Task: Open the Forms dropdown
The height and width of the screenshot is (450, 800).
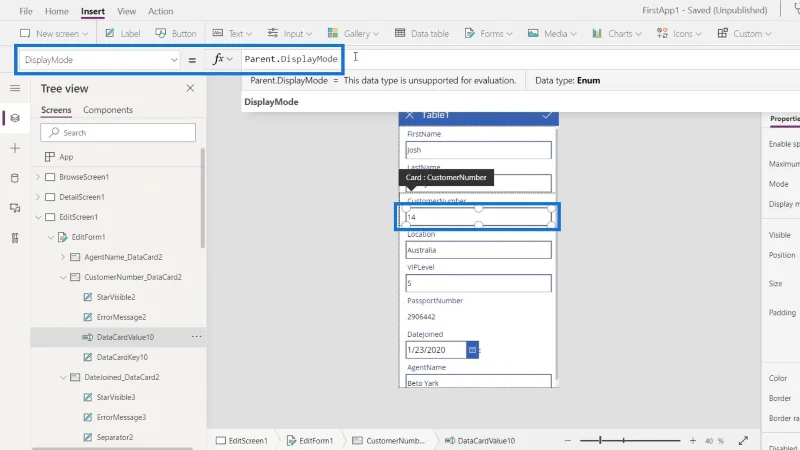Action: (488, 34)
